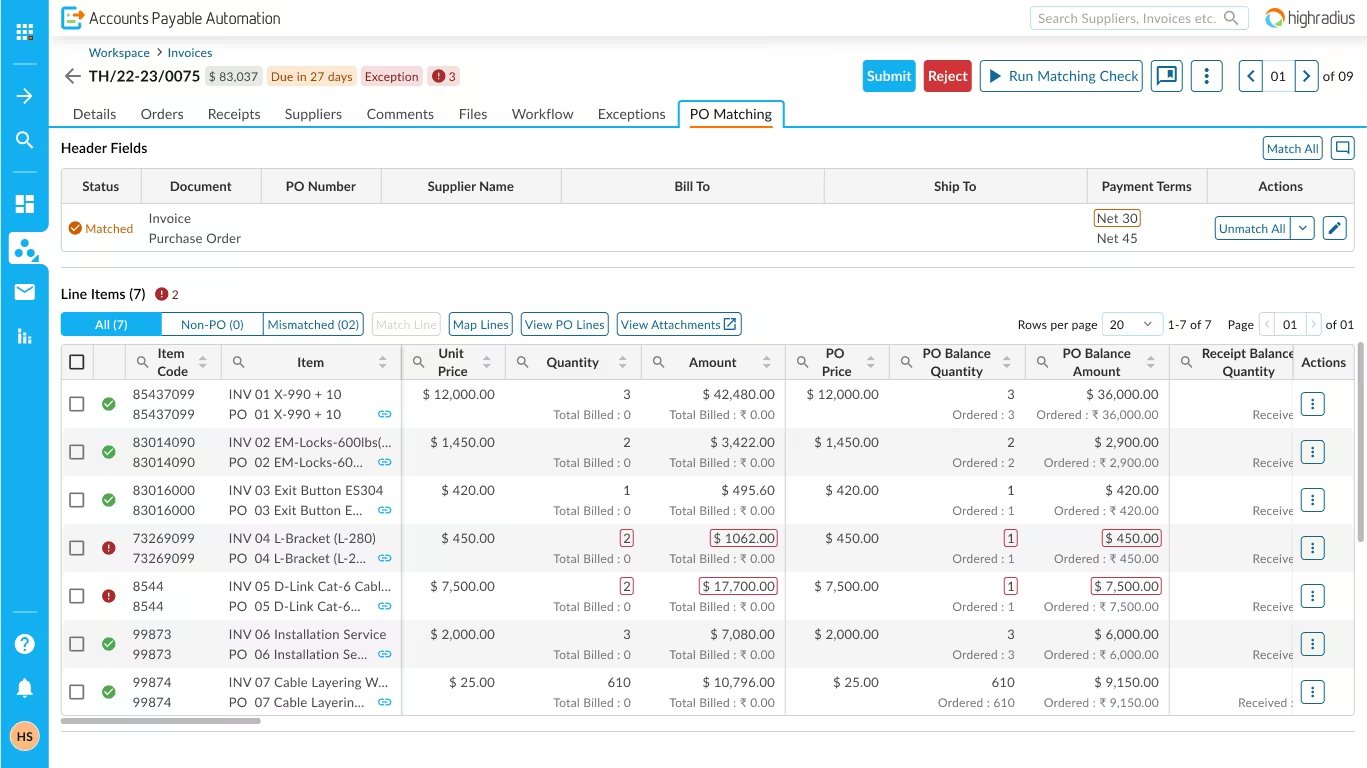1367x768 pixels.
Task: Check the select-all checkbox in line items header
Action: click(x=77, y=361)
